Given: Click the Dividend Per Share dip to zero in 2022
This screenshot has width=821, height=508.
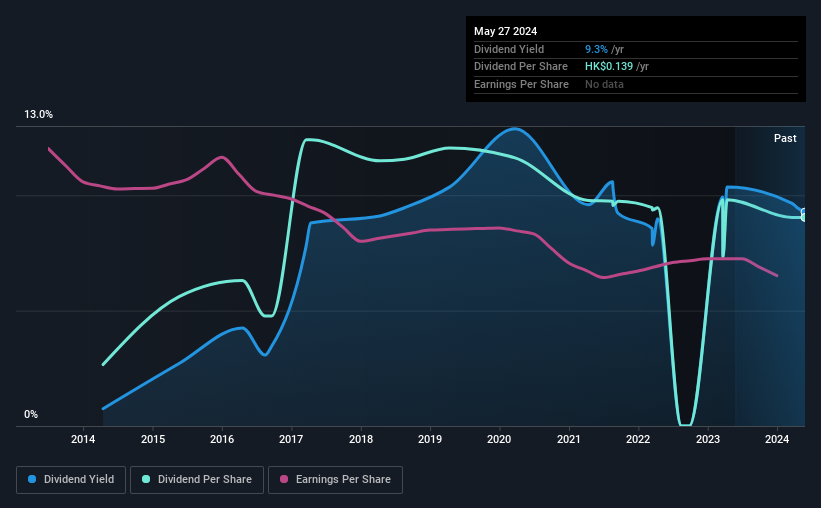Looking at the screenshot, I should (x=685, y=423).
